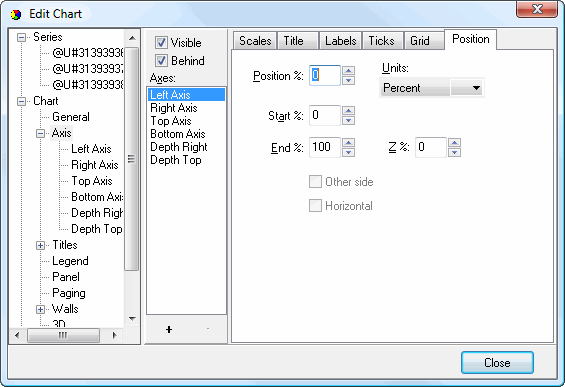
Task: Click horizontal scrollbar right arrow
Action: (x=115, y=335)
